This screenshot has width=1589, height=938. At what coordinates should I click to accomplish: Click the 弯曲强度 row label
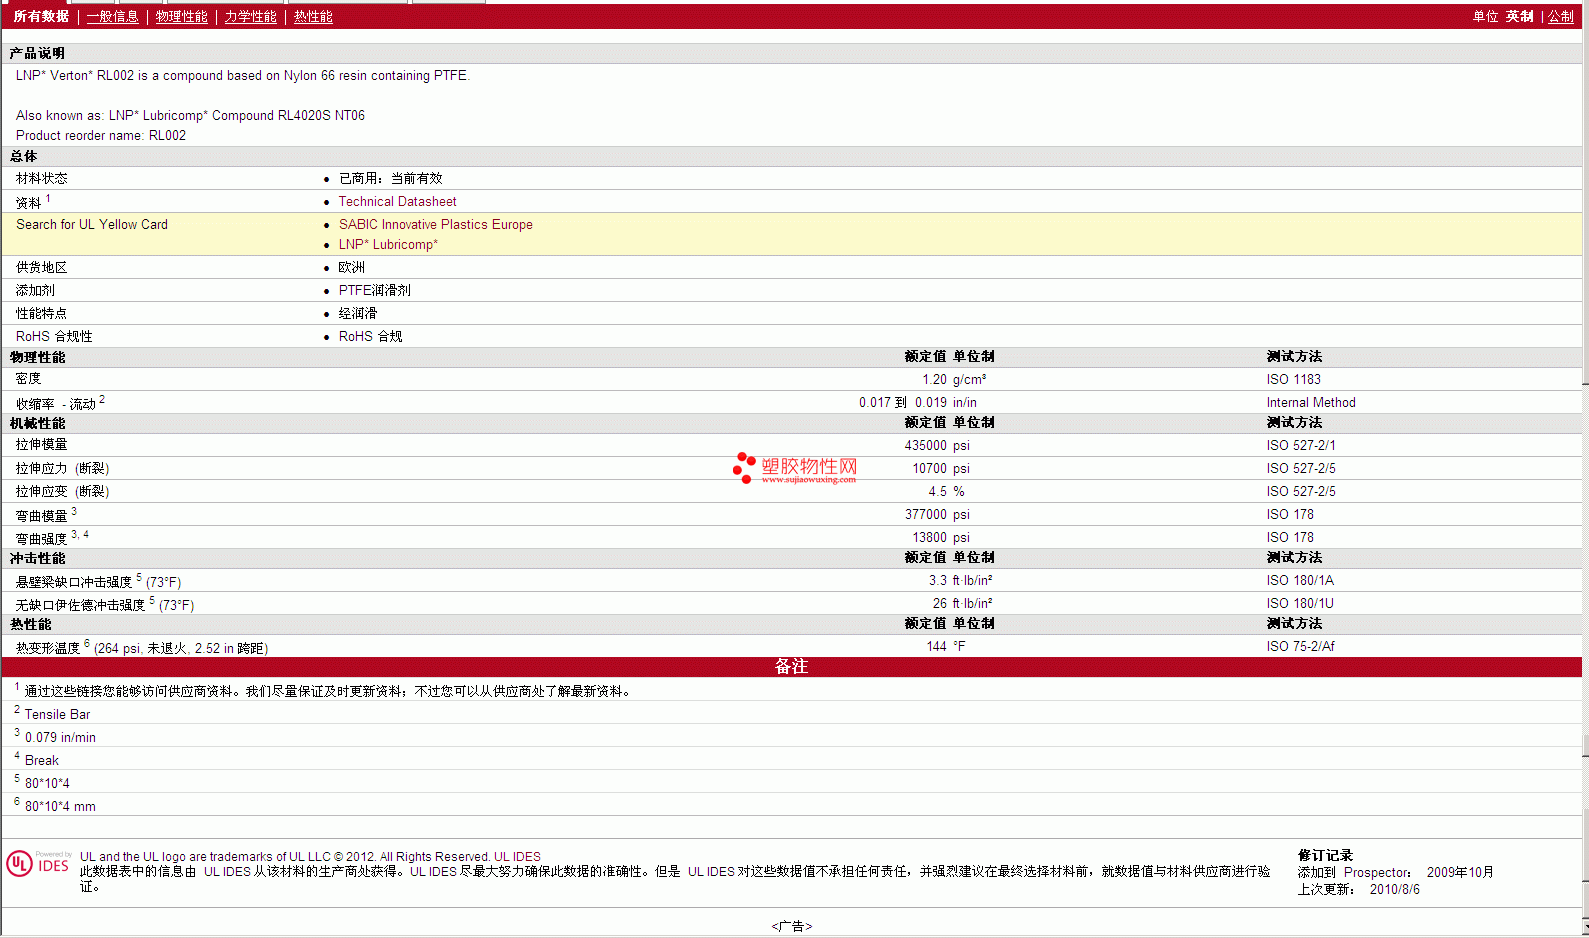[x=42, y=539]
